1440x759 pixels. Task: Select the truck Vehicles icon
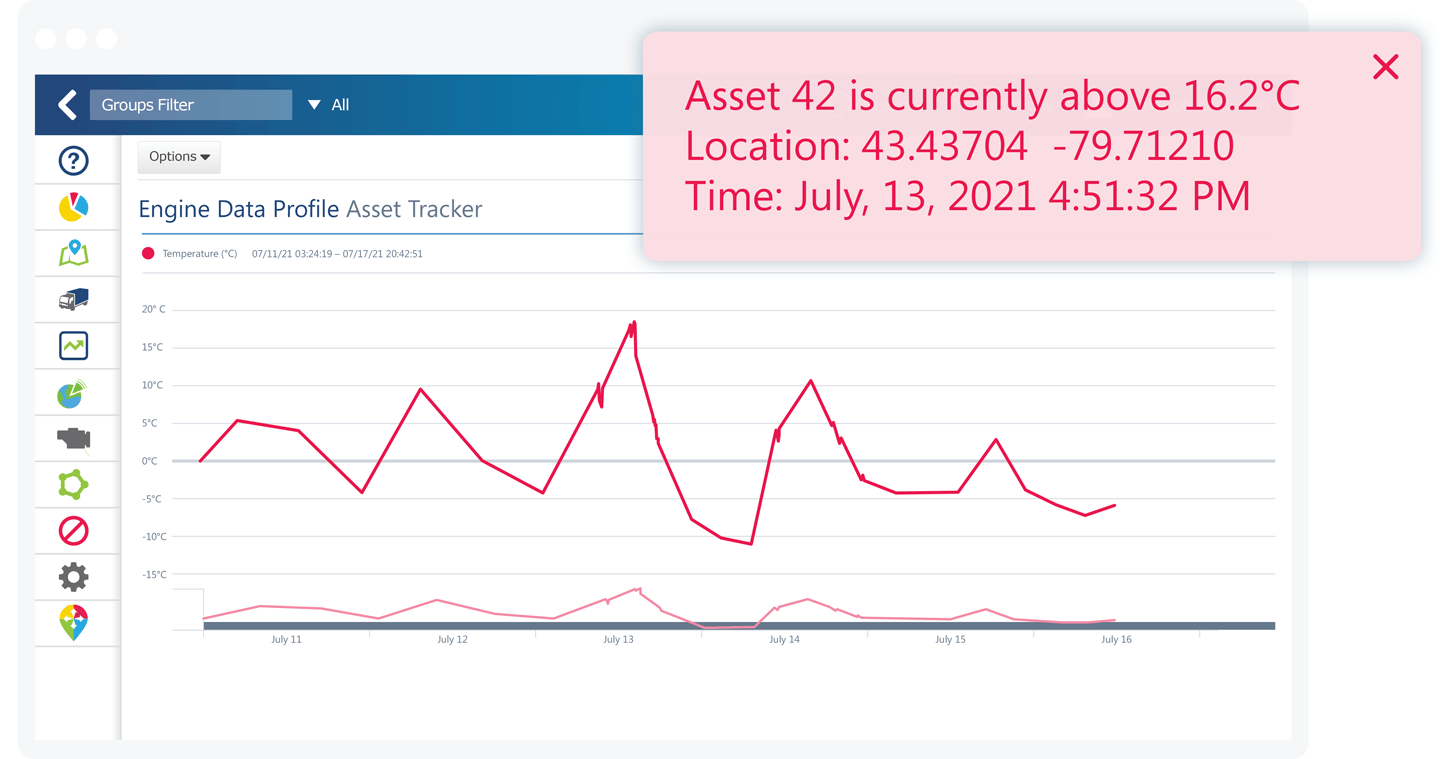tap(73, 299)
